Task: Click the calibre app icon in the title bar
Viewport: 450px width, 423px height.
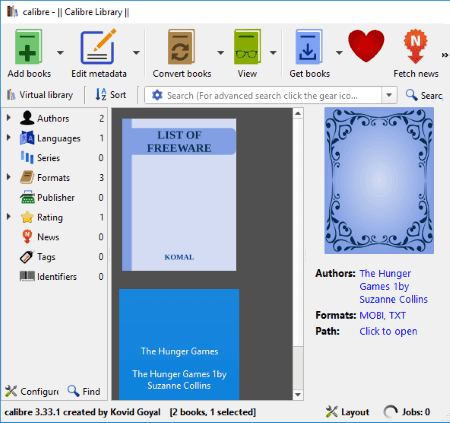Action: [12, 11]
